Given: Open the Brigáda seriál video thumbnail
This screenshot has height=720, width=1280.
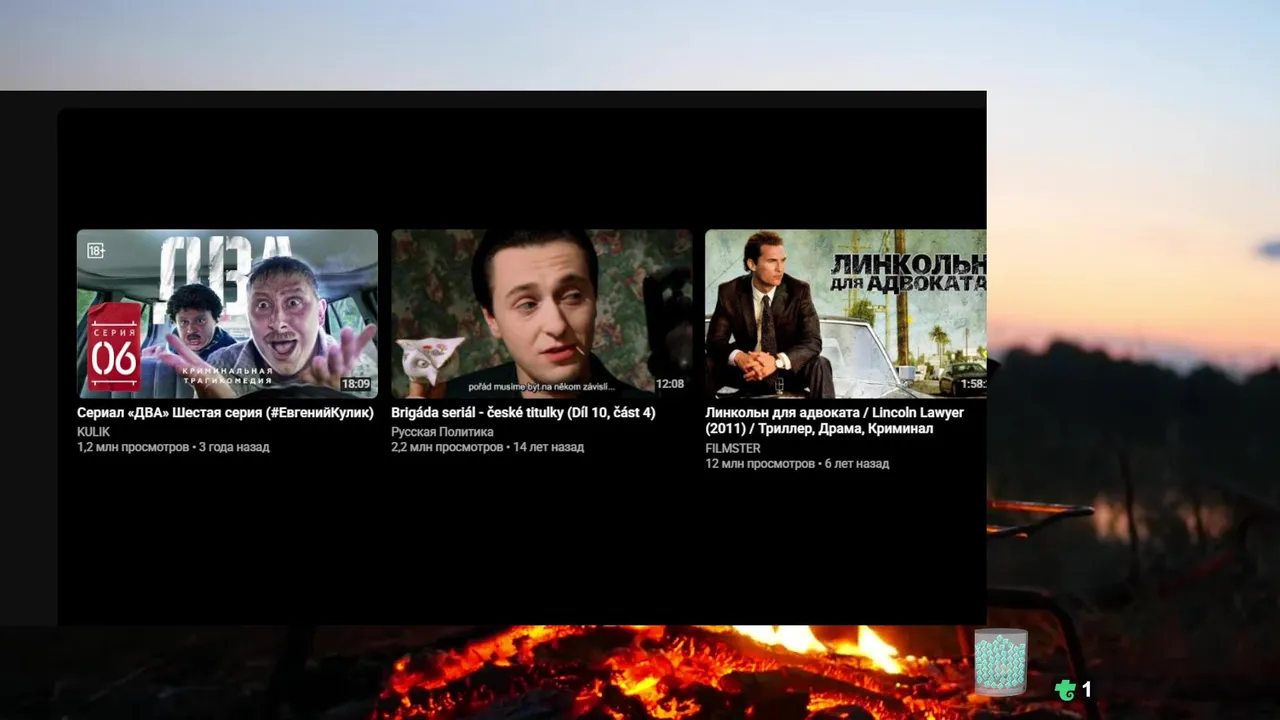Looking at the screenshot, I should click(541, 314).
